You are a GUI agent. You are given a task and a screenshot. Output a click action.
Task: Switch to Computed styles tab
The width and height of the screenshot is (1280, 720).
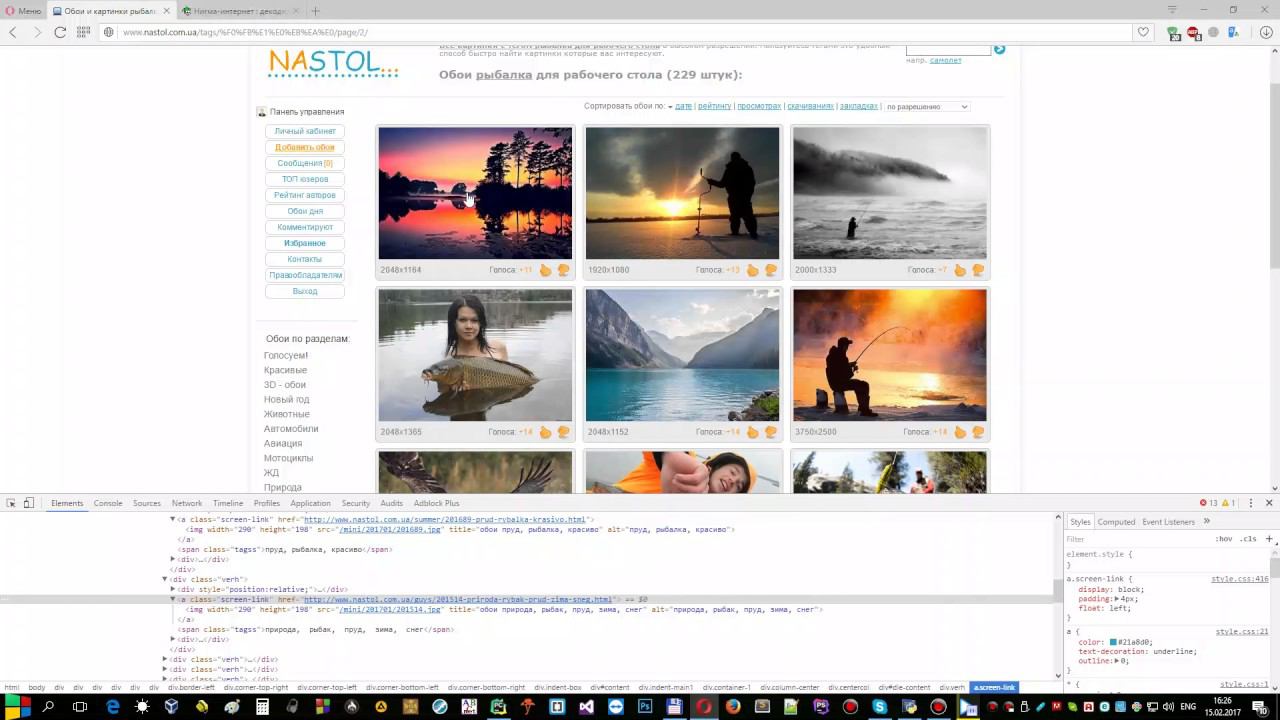[x=1116, y=522]
